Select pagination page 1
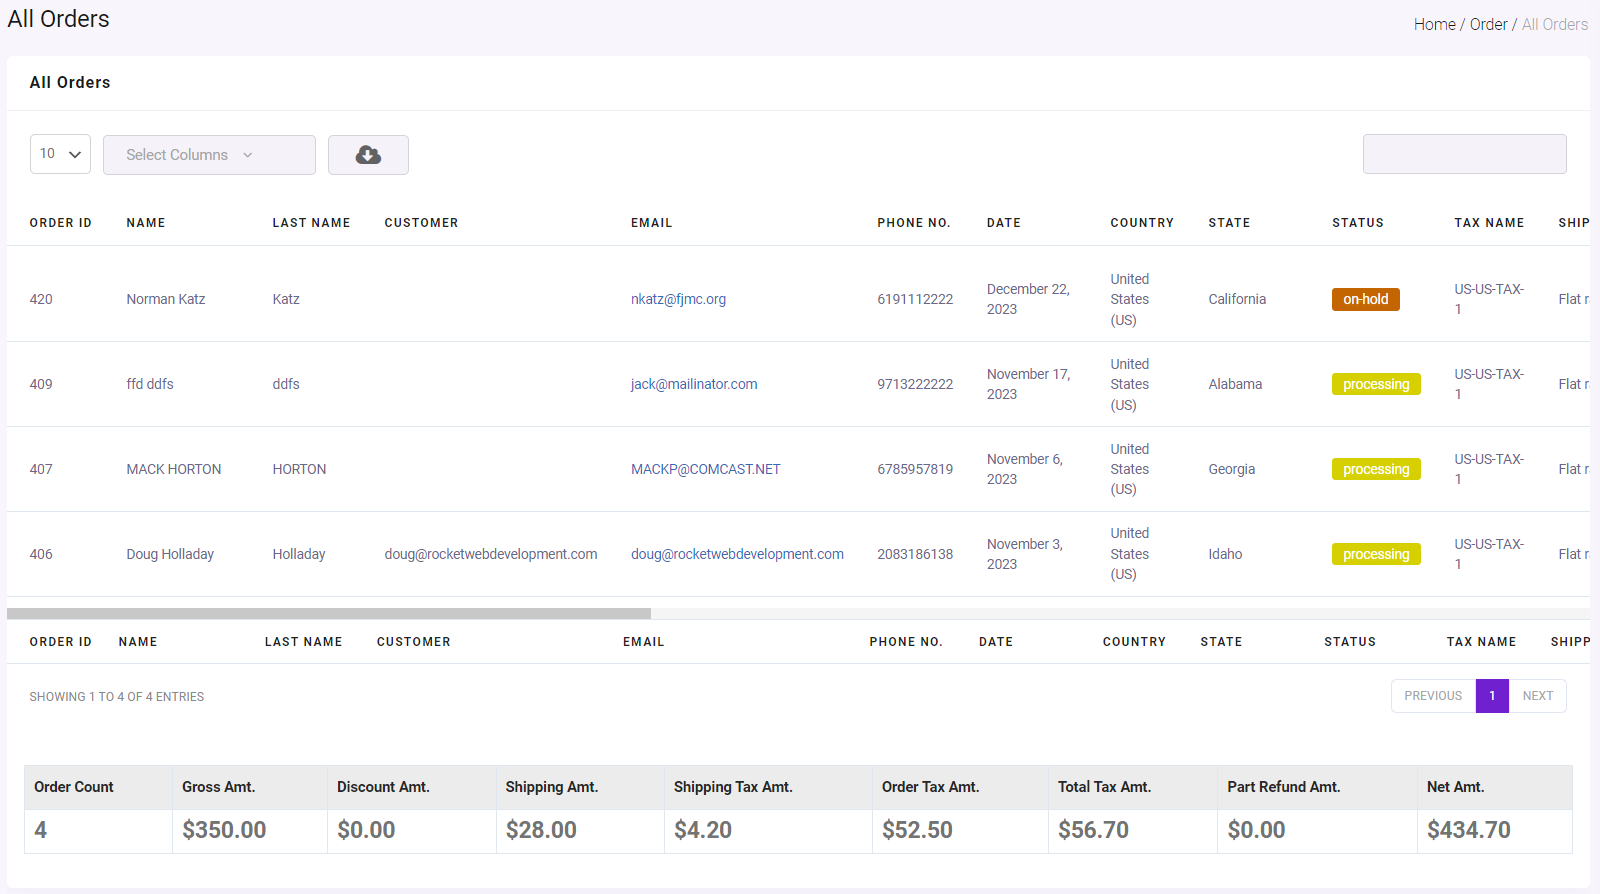Screen dimensions: 1600x894 click(x=1492, y=696)
